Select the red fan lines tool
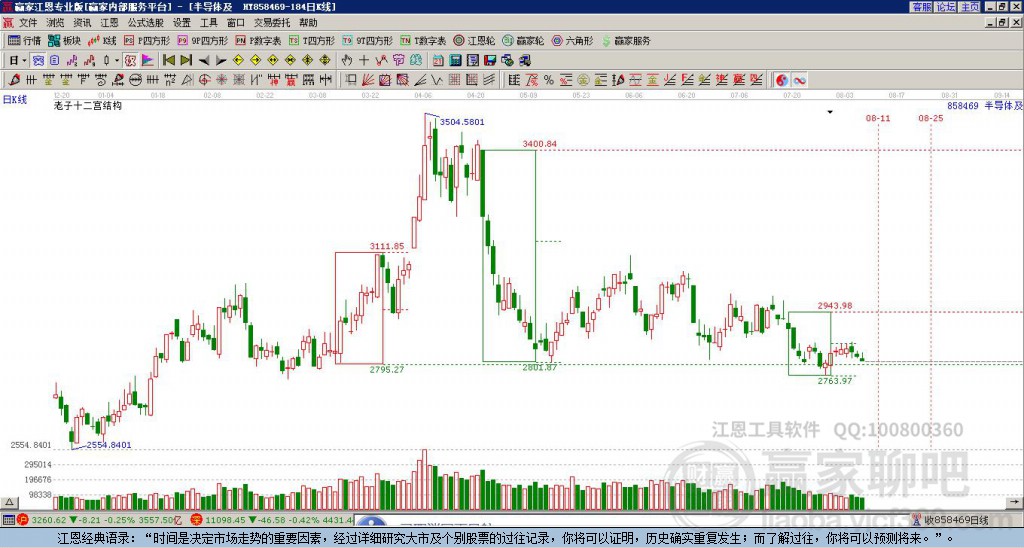 coord(368,80)
